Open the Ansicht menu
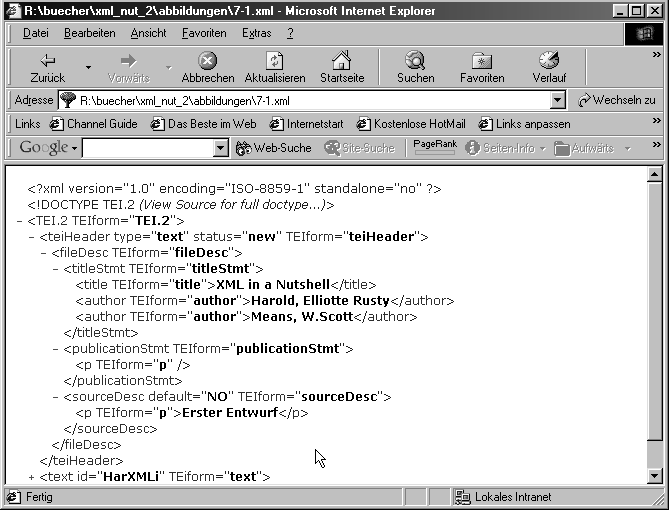The width and height of the screenshot is (669, 510). click(x=148, y=33)
